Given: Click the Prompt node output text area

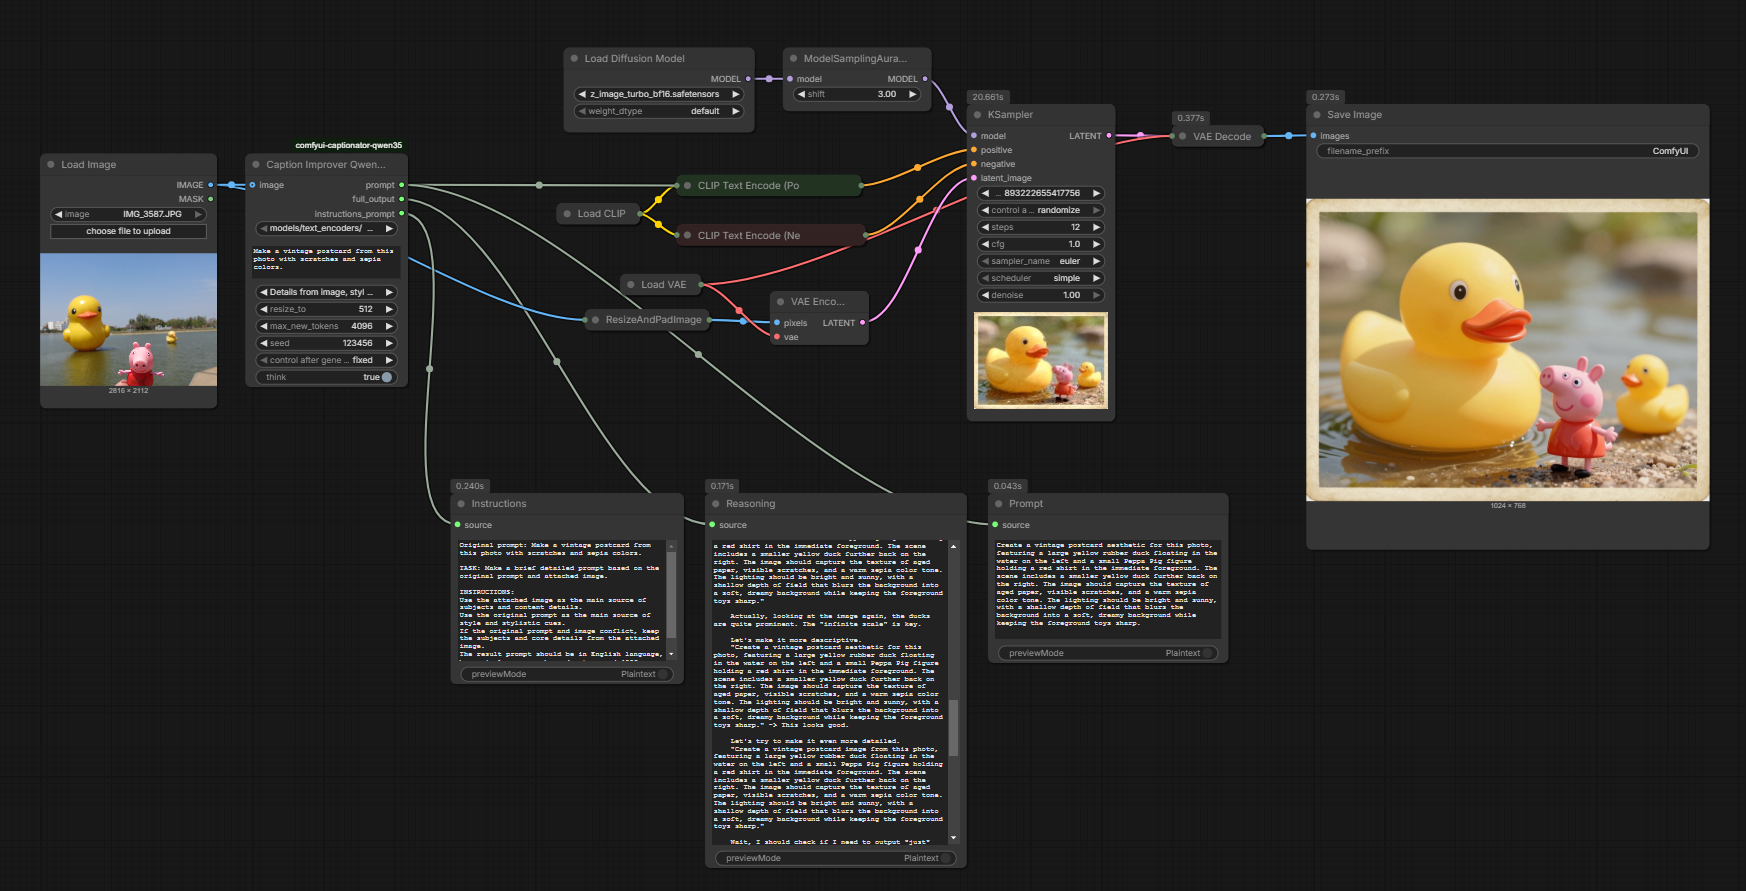Looking at the screenshot, I should tap(1108, 588).
